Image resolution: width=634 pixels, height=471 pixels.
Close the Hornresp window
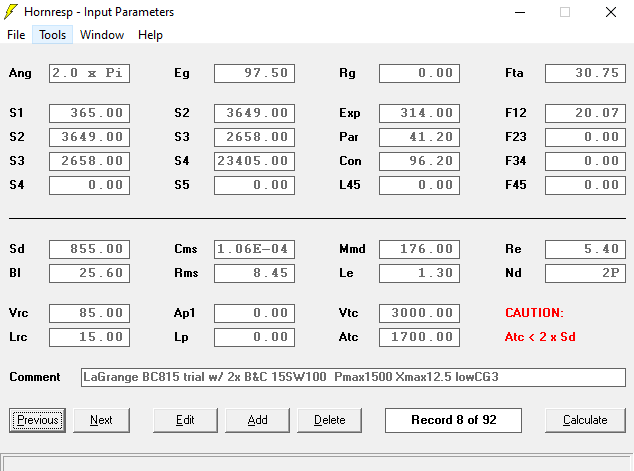pos(611,12)
